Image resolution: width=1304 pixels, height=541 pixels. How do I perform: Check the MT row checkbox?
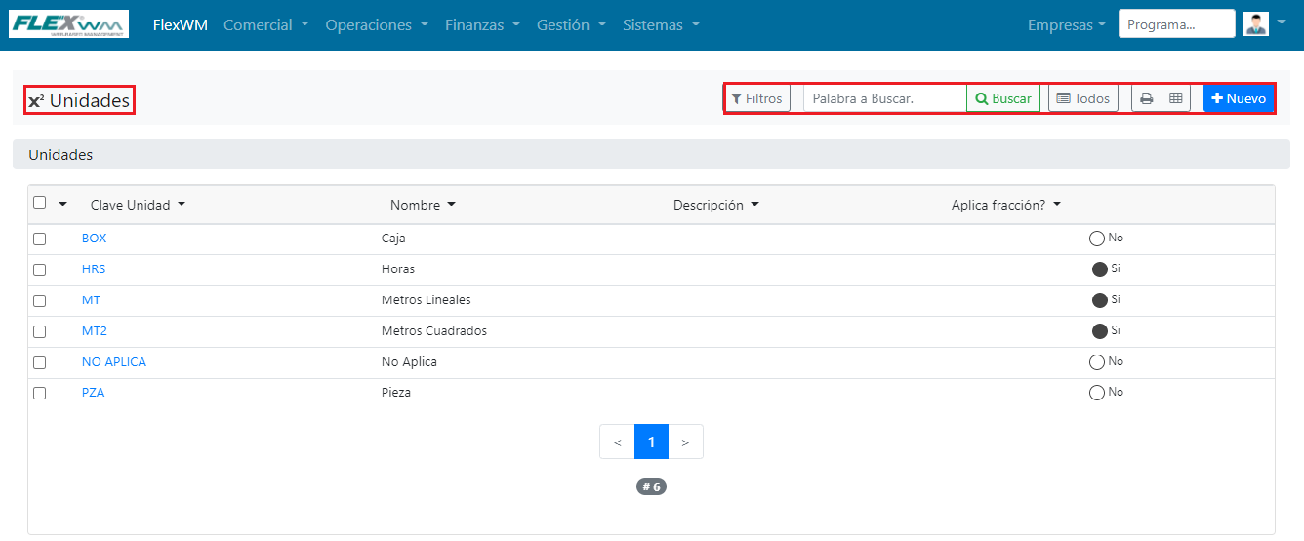[40, 301]
